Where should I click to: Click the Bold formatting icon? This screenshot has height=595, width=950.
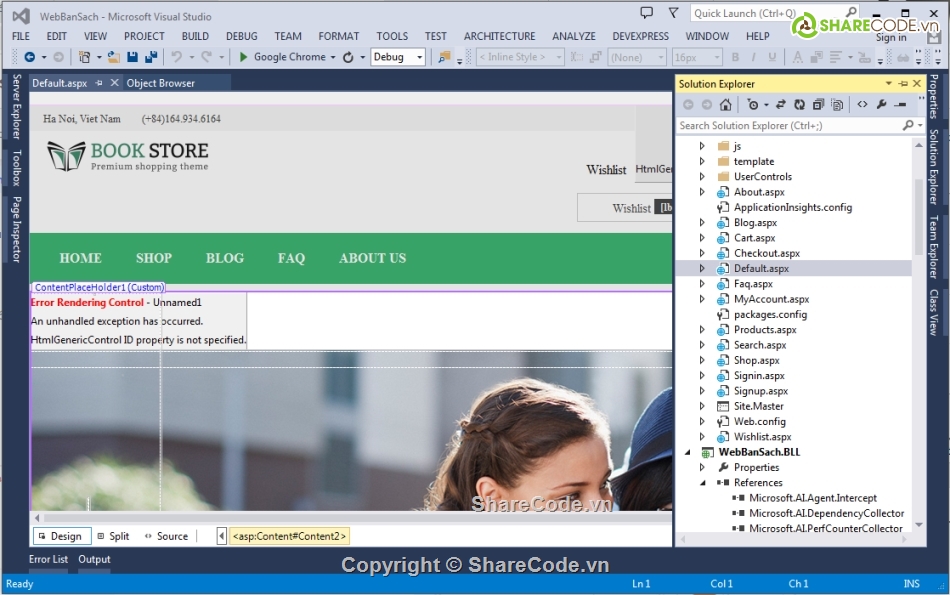(735, 57)
